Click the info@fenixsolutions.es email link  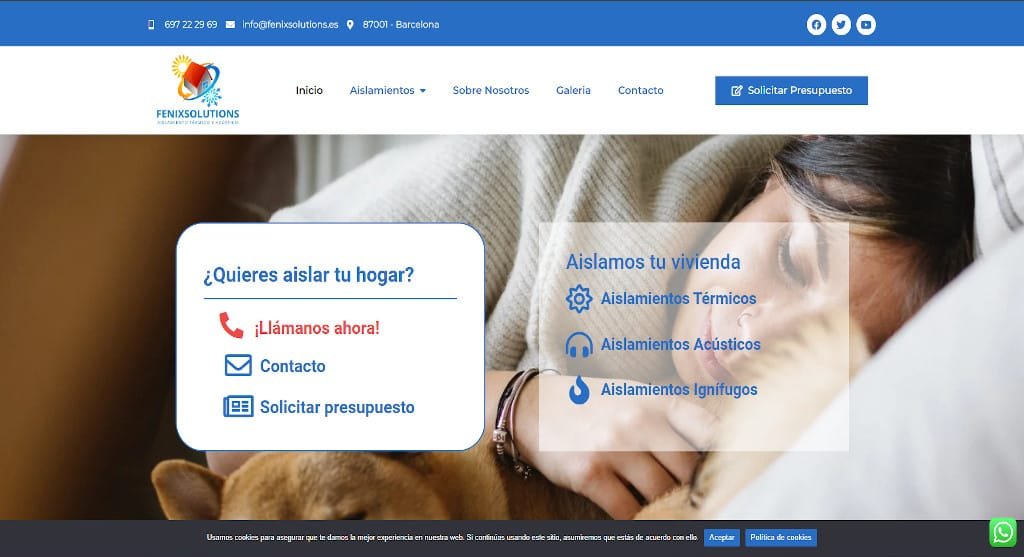point(290,25)
